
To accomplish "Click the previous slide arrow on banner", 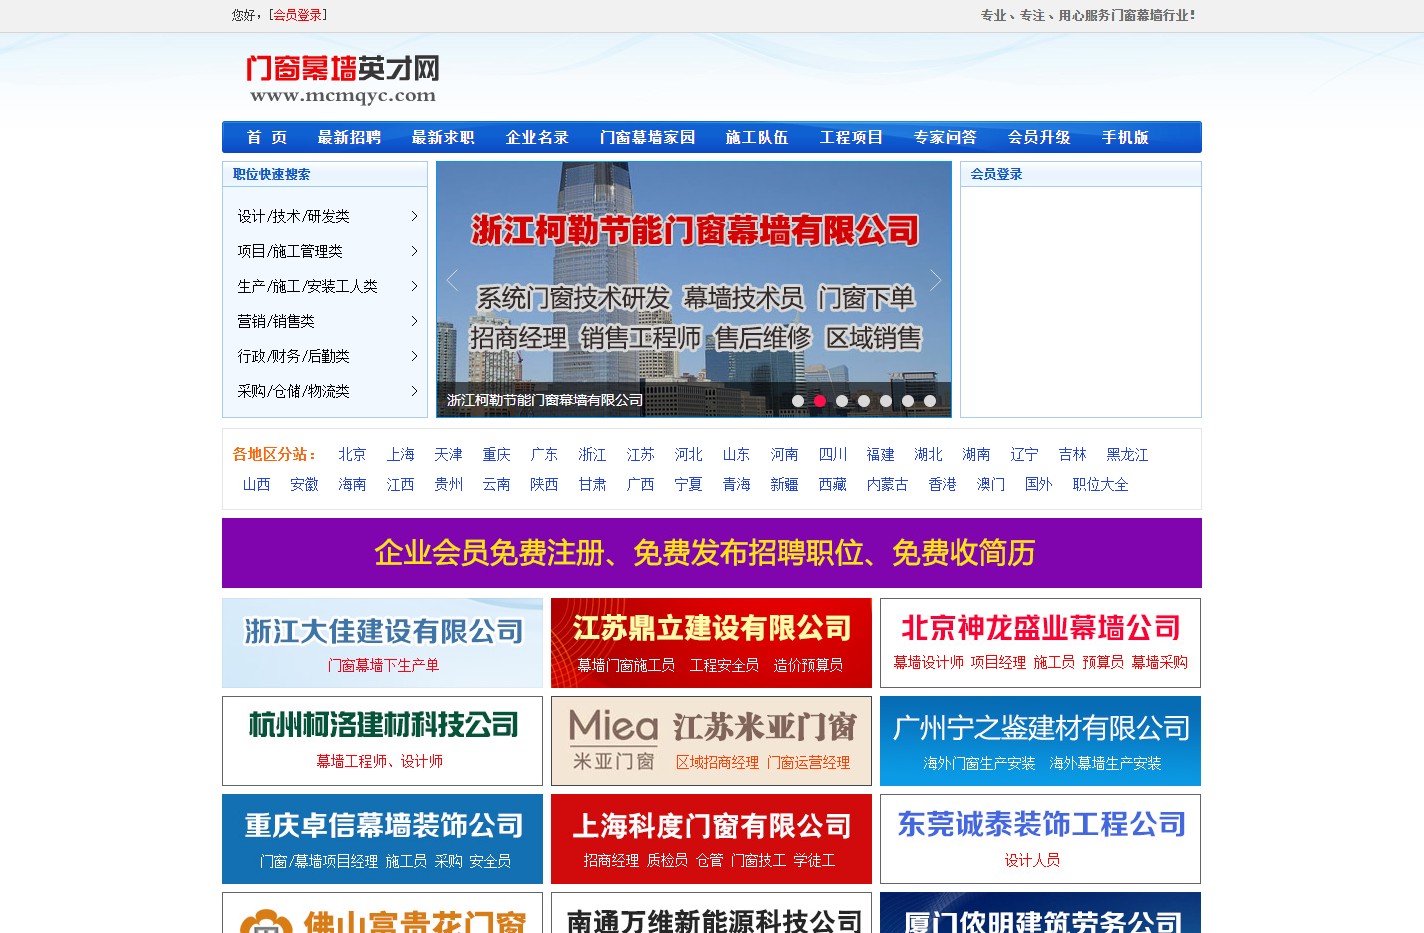I will click(x=452, y=281).
